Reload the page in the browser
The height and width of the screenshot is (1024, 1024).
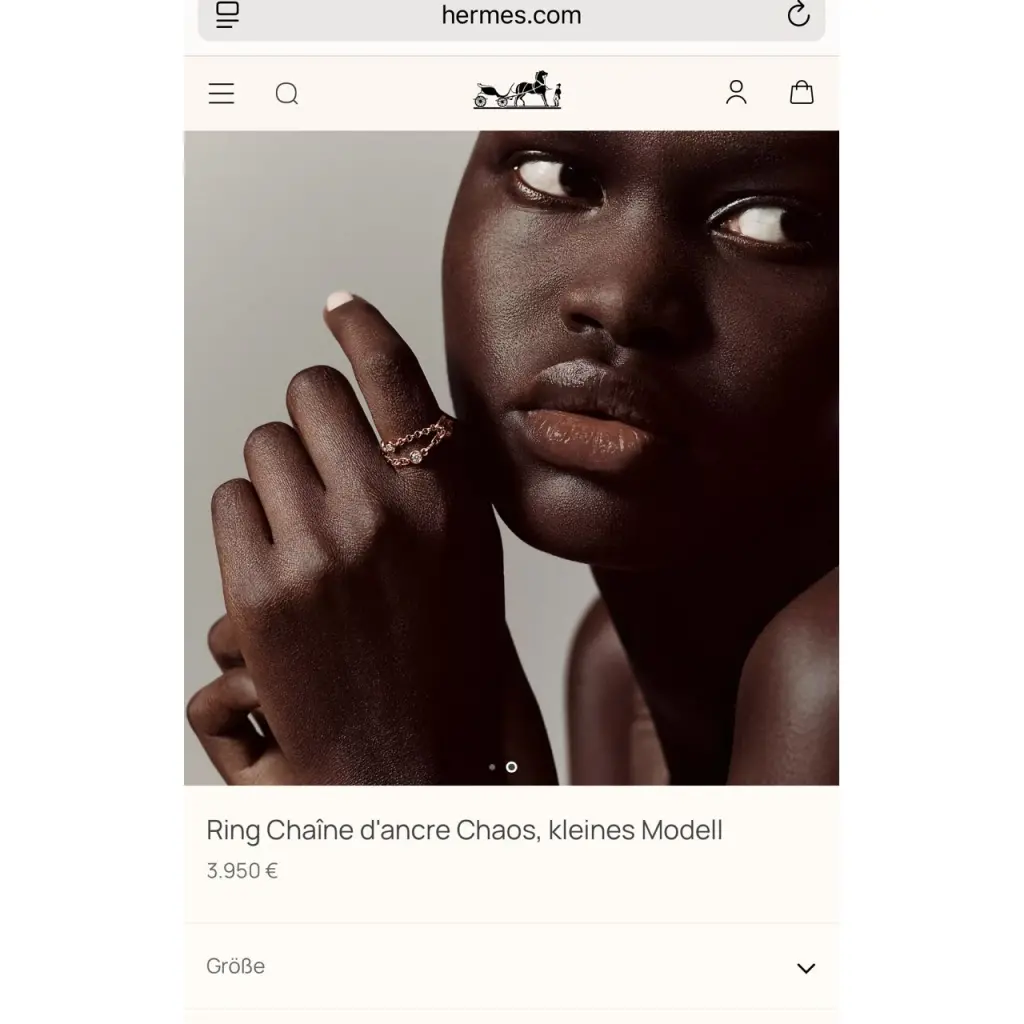[x=798, y=14]
